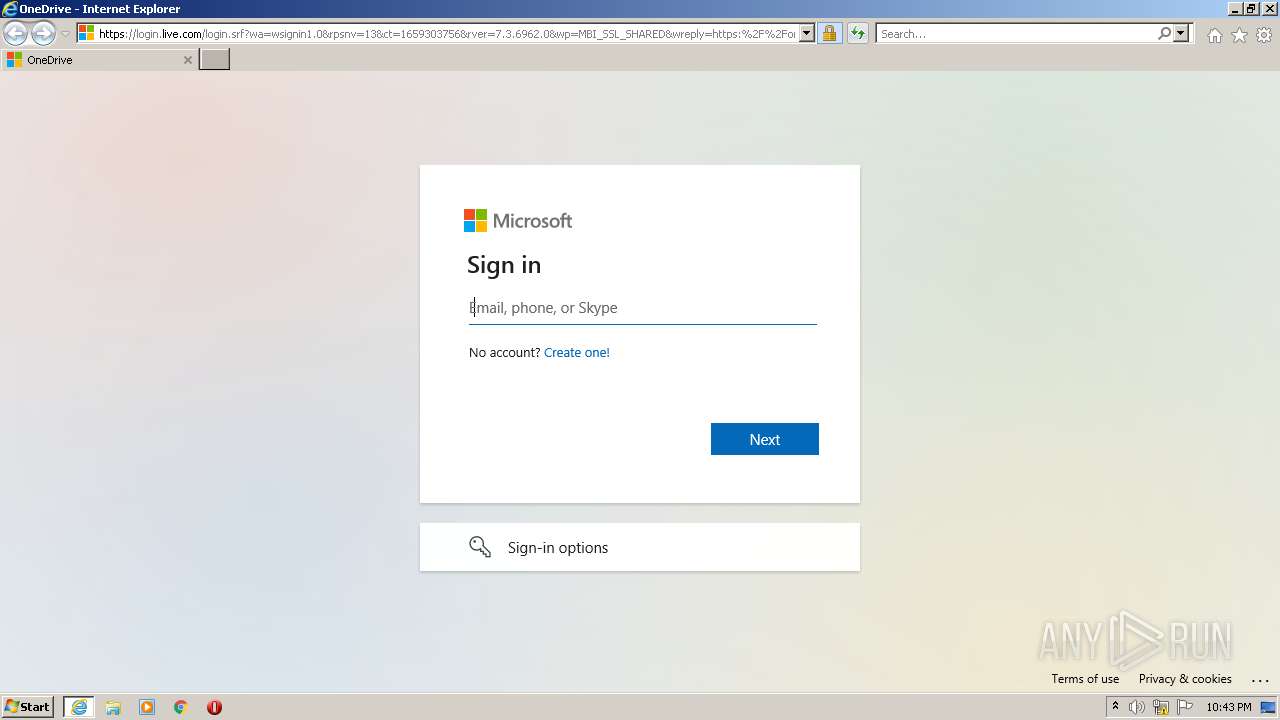Close the OneDrive tab

click(187, 60)
